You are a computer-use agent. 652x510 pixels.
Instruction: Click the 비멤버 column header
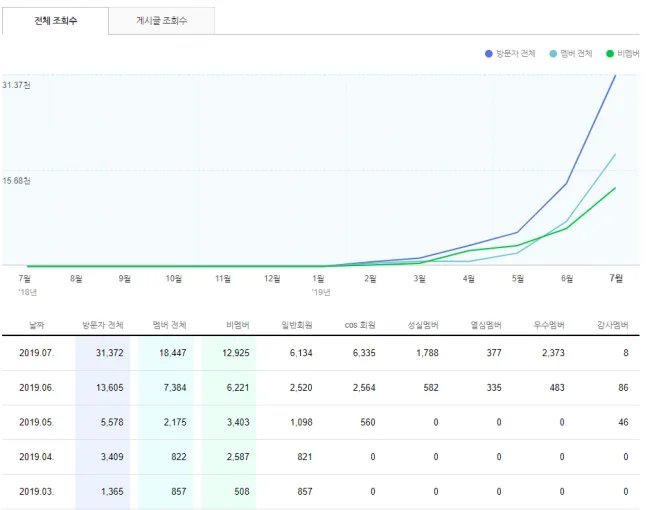(x=238, y=325)
